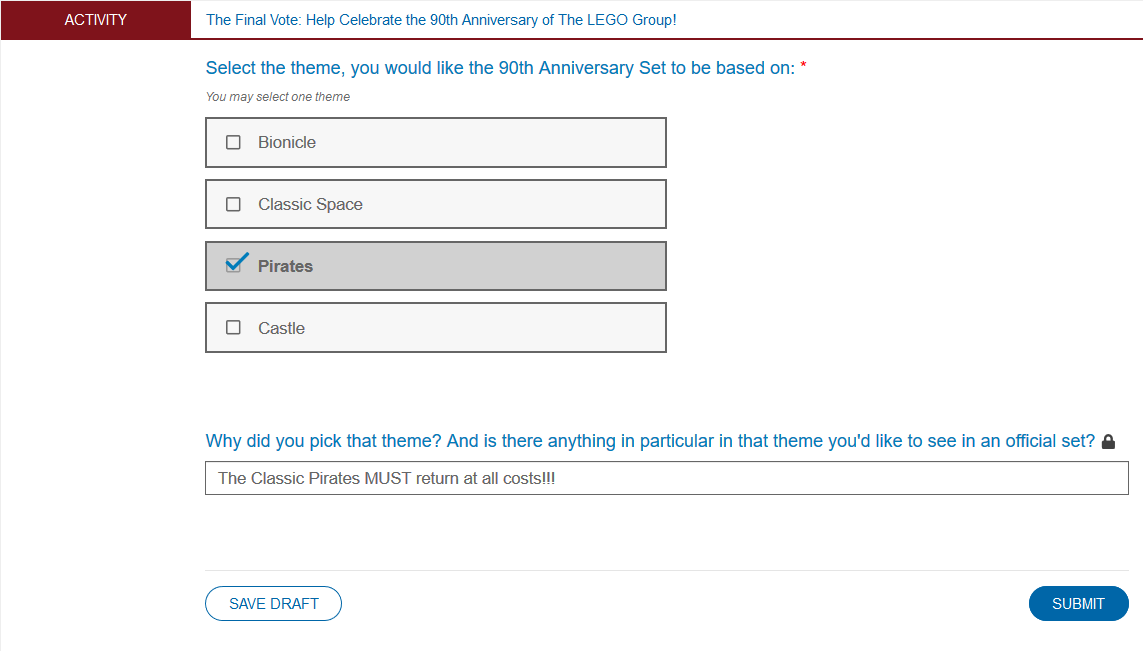Focus the theme reason text field
The width and height of the screenshot is (1143, 651).
point(666,478)
